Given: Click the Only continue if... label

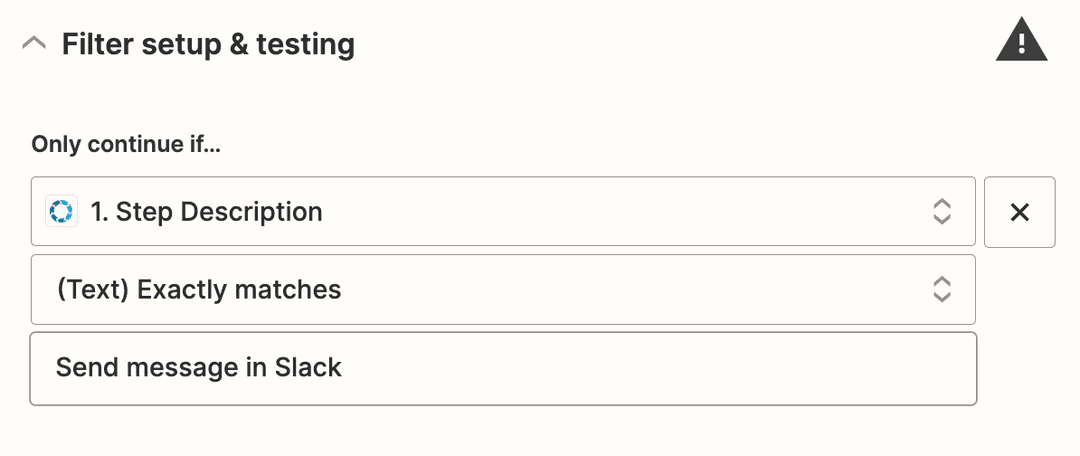Looking at the screenshot, I should click(126, 144).
